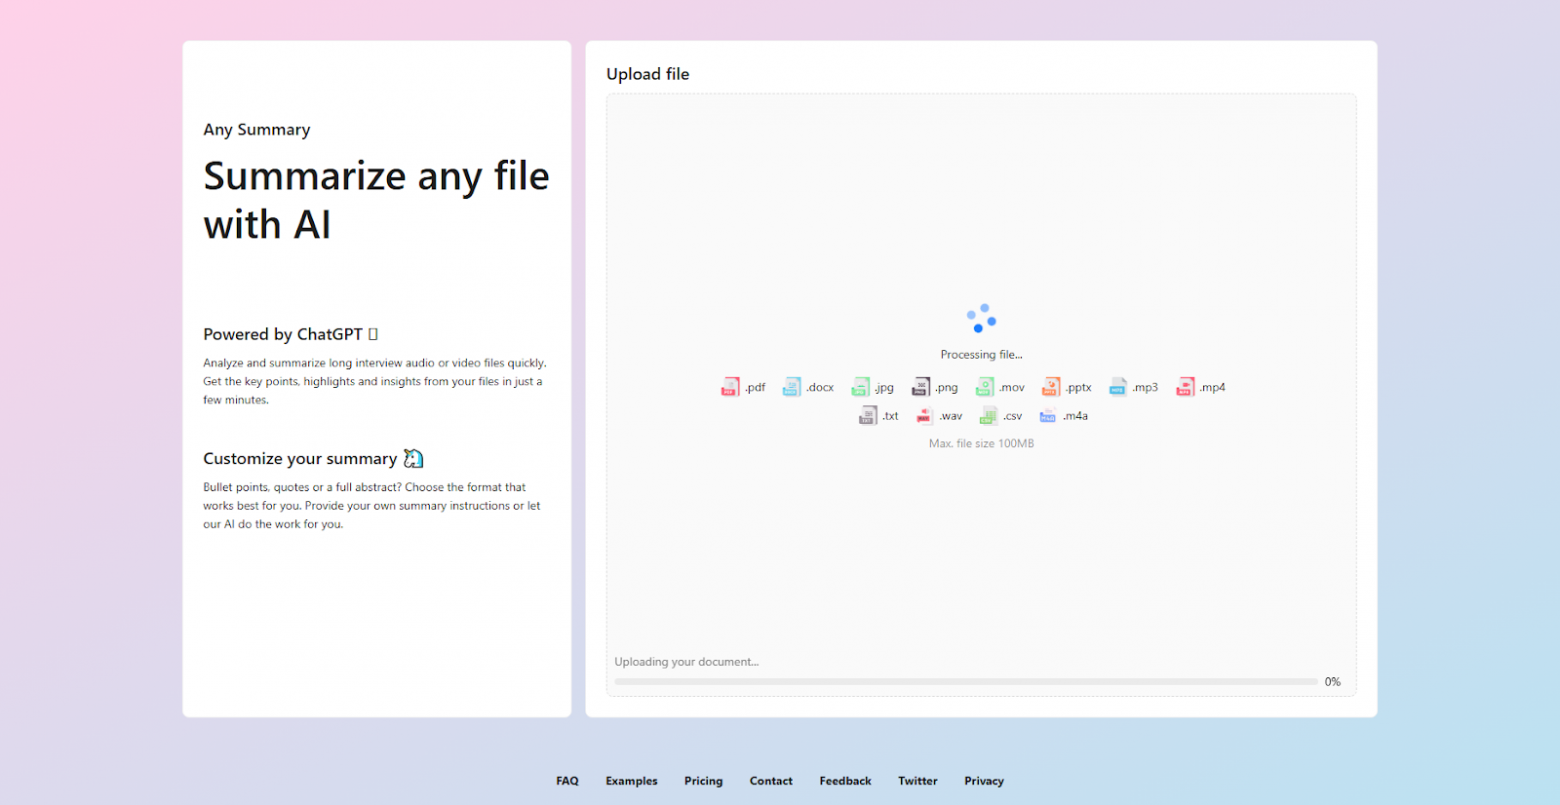
Task: Click the .jpg file type icon
Action: tap(860, 387)
